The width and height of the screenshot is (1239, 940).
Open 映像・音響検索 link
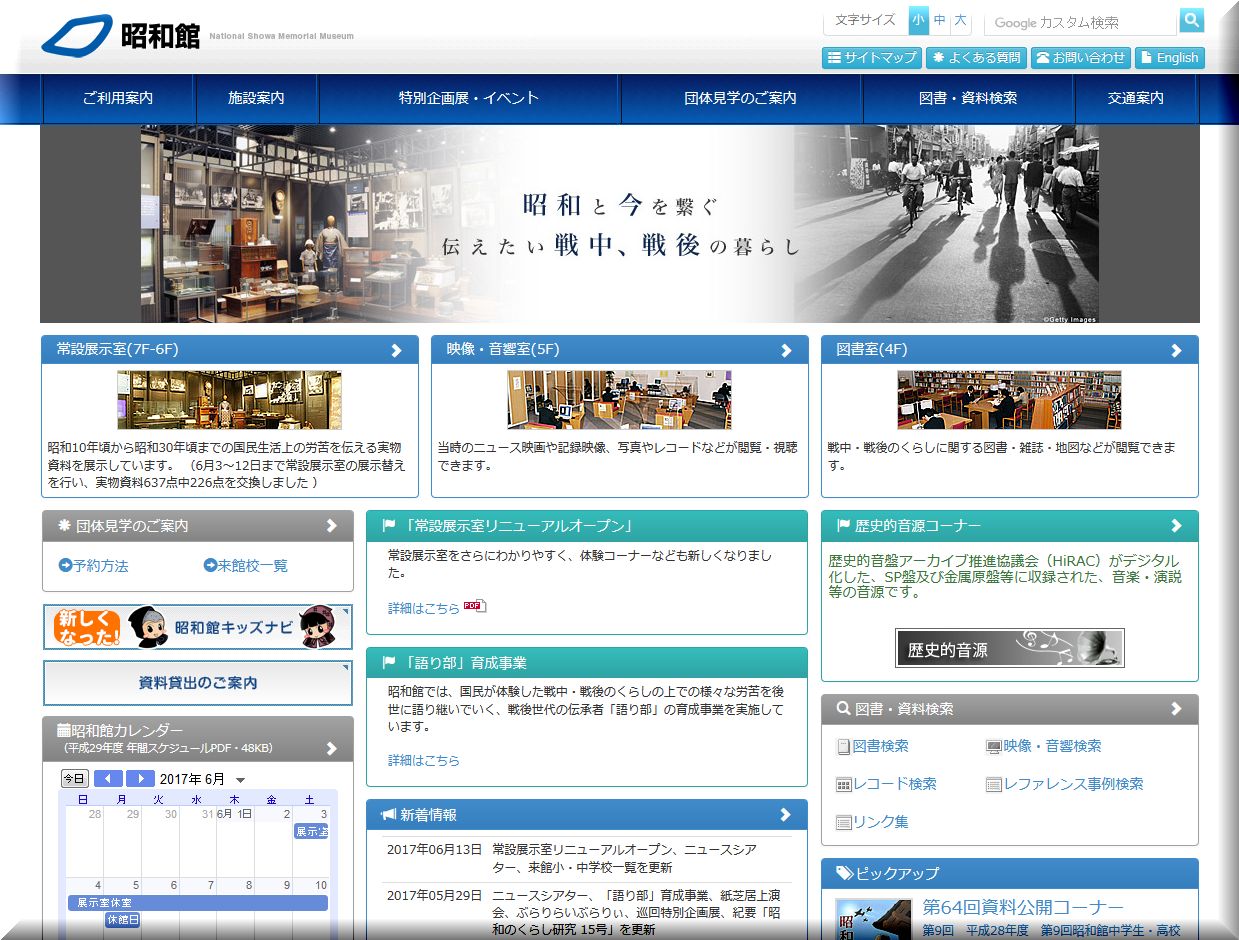point(1044,746)
